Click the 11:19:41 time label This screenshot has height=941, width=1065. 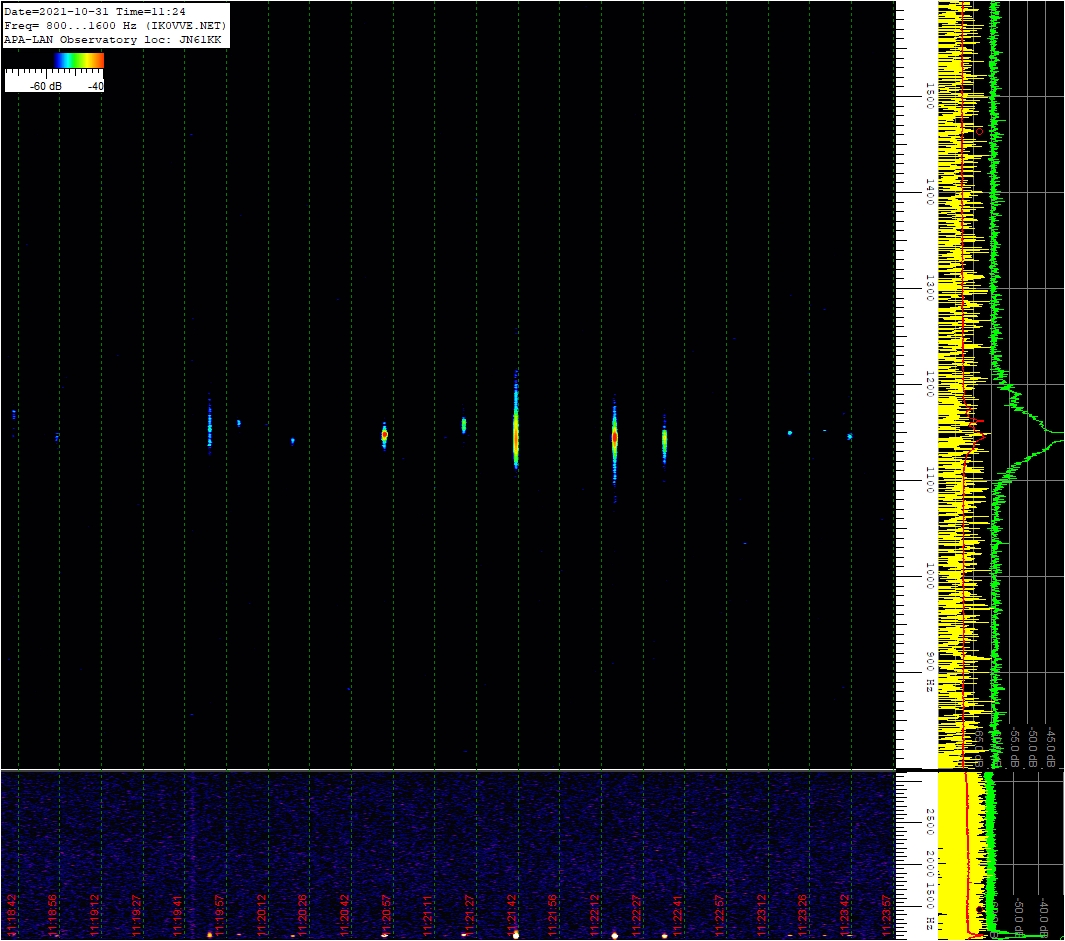click(178, 915)
